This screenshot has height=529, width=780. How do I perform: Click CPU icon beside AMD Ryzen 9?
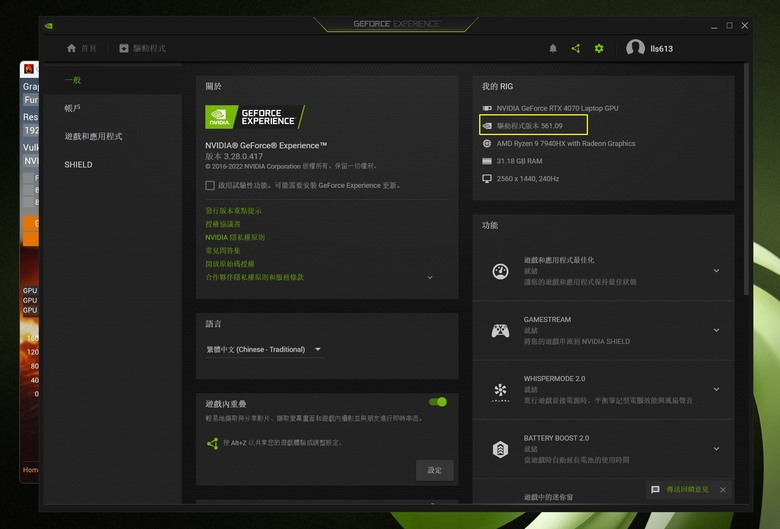[x=487, y=143]
